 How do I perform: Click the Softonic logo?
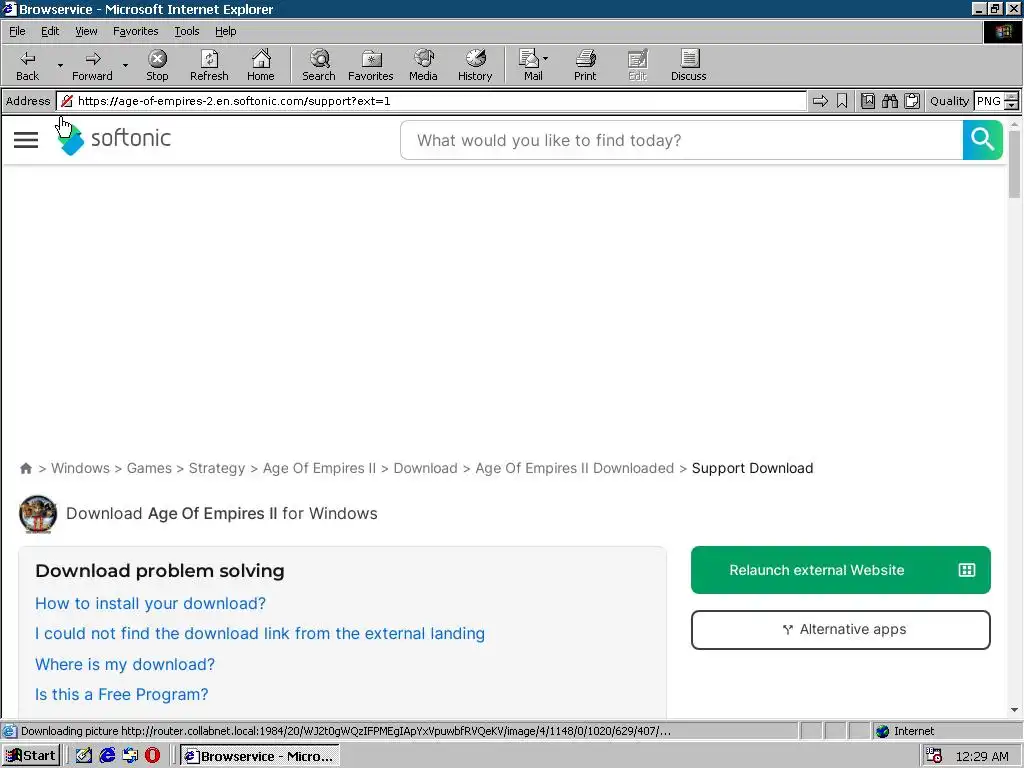coord(114,138)
